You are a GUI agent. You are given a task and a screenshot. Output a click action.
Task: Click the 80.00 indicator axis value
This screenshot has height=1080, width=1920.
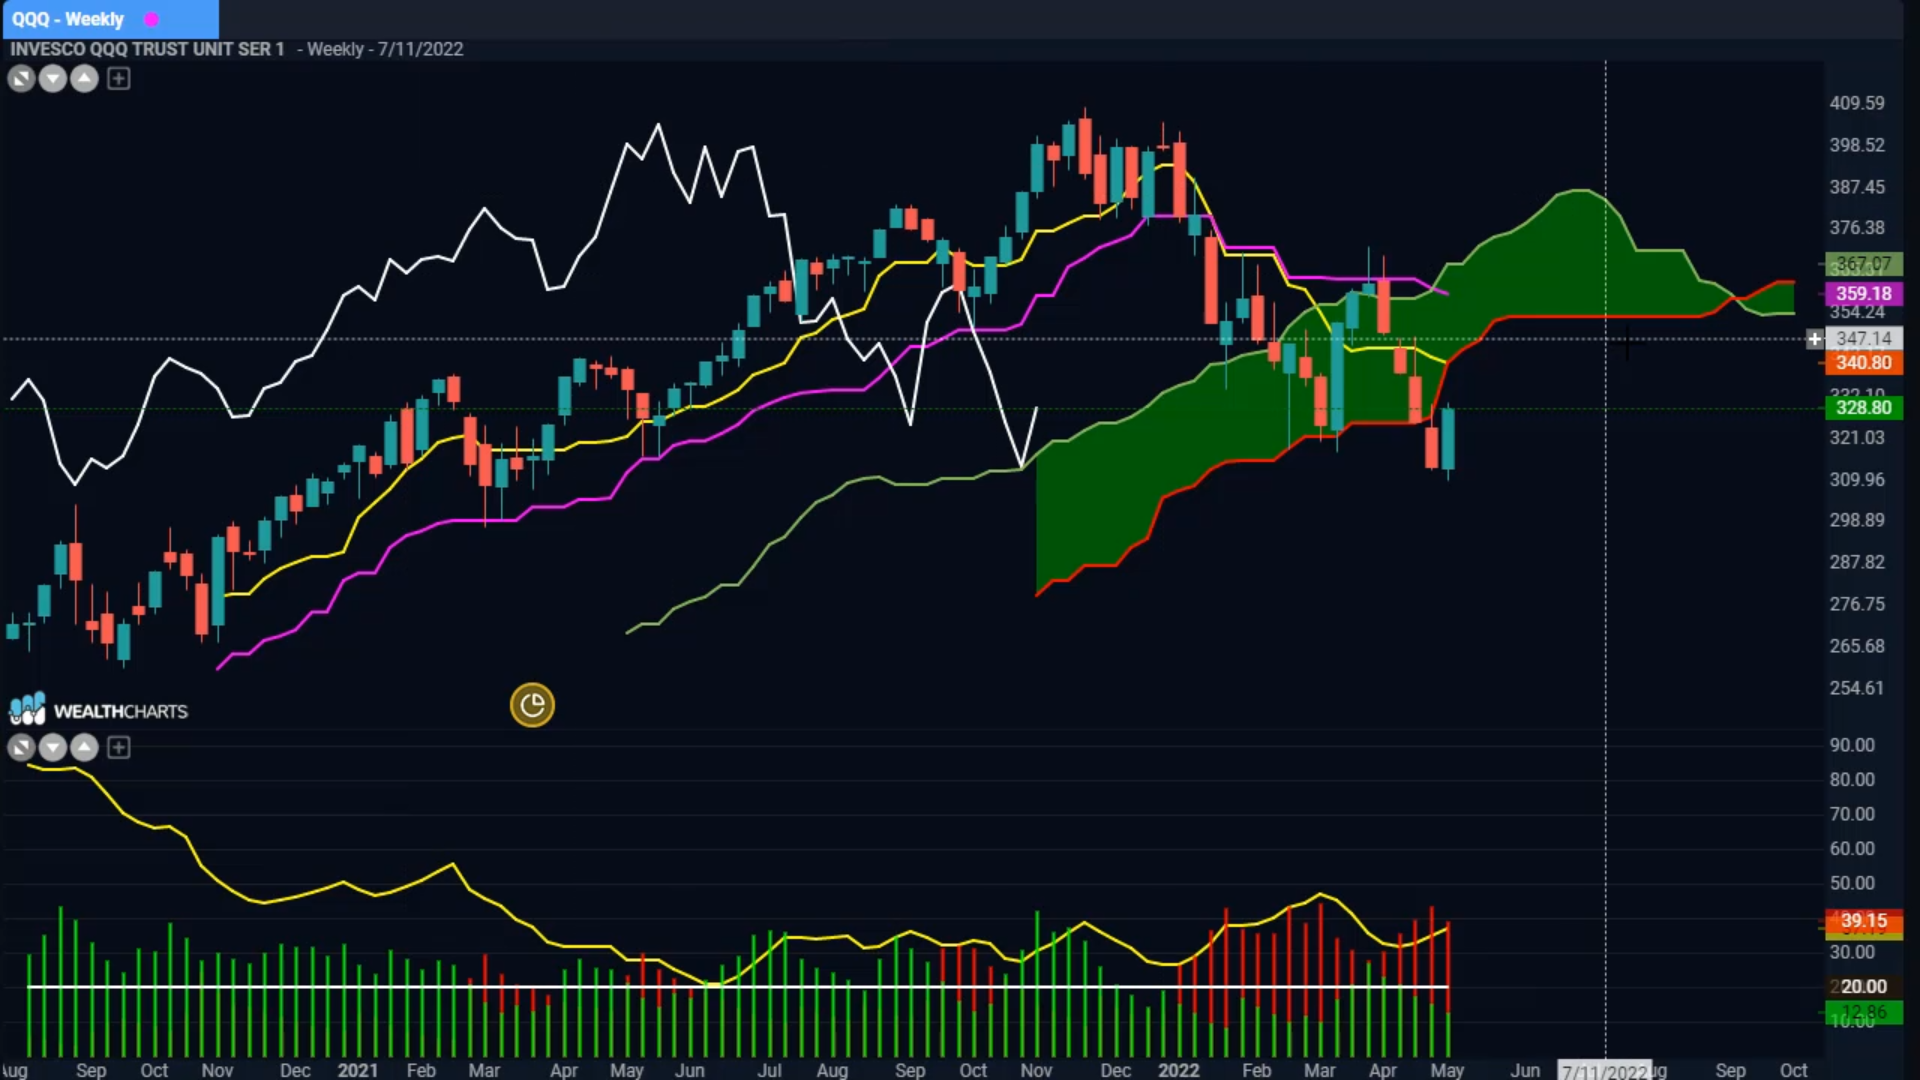(1852, 780)
